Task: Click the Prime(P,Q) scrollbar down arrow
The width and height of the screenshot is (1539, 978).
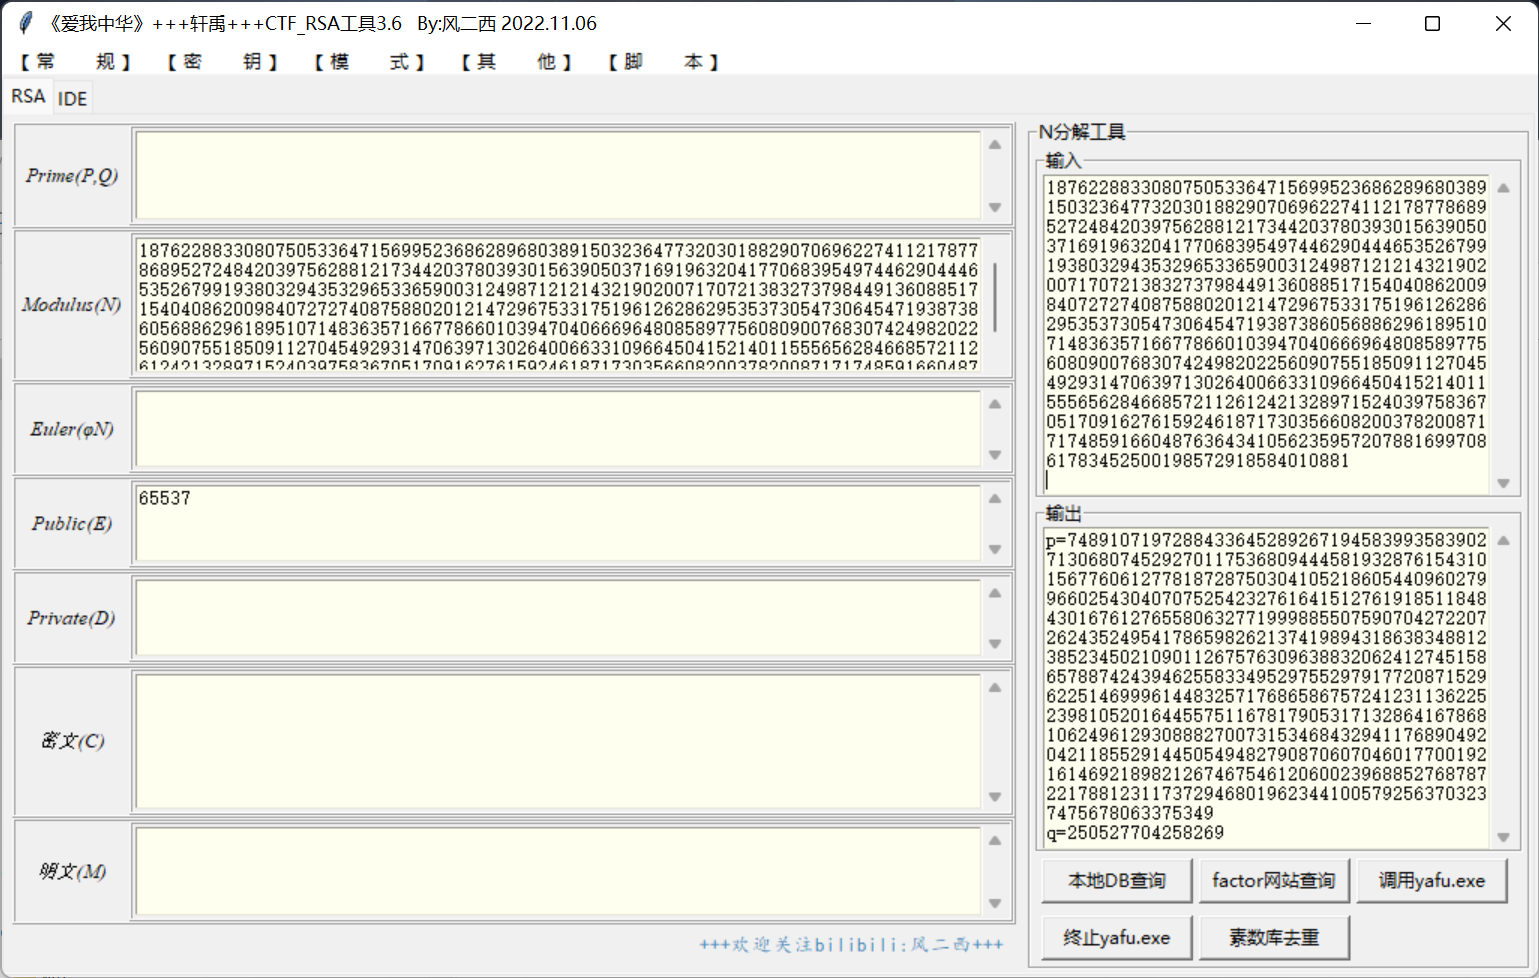Action: click(995, 208)
